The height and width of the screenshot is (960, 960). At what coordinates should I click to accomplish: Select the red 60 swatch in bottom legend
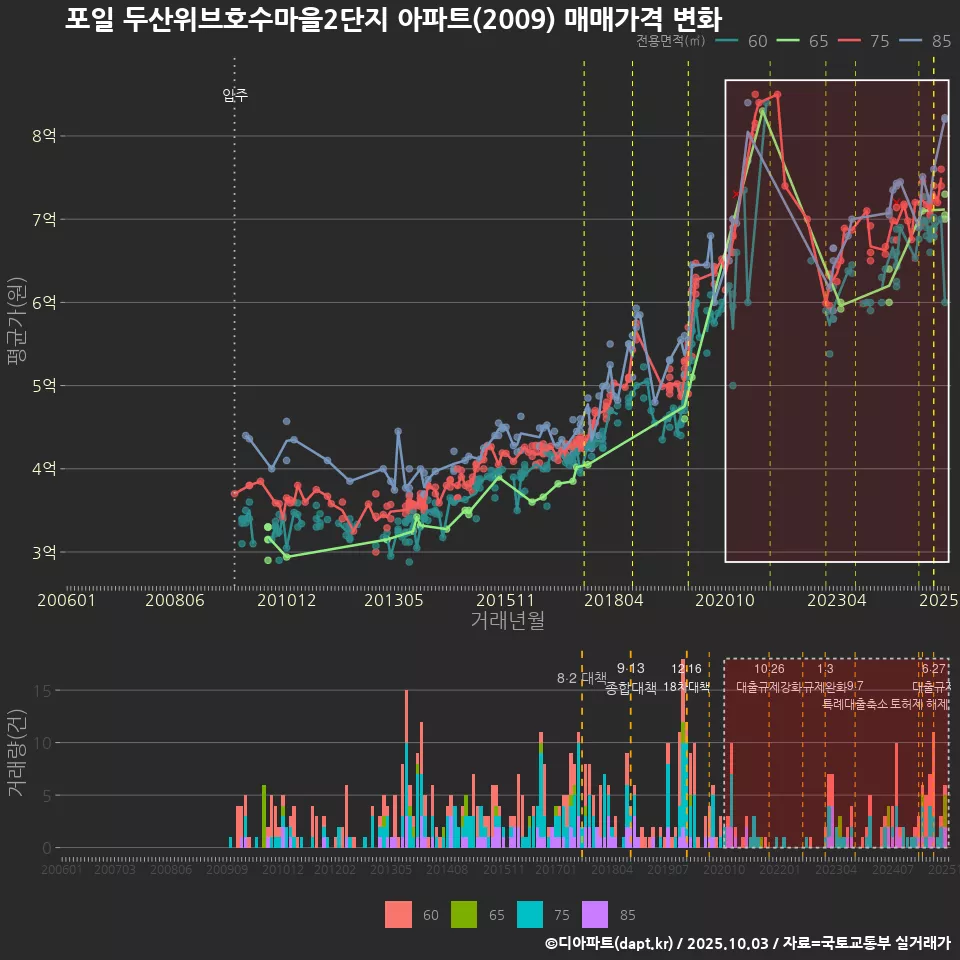pos(398,914)
